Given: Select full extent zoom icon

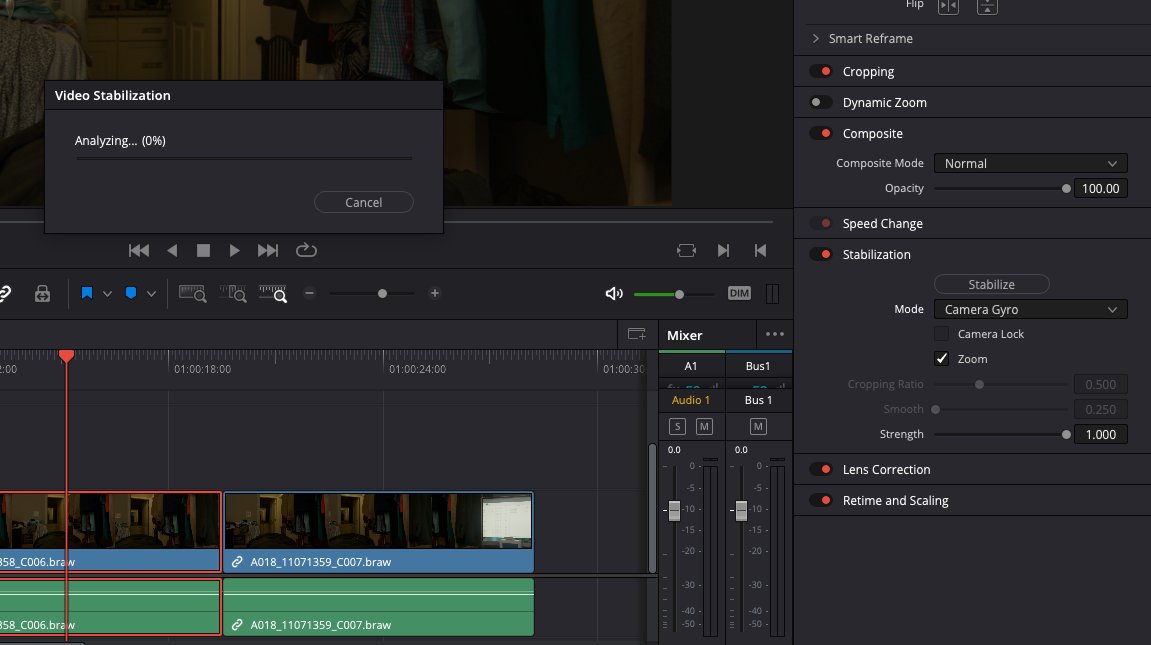Looking at the screenshot, I should pos(192,294).
